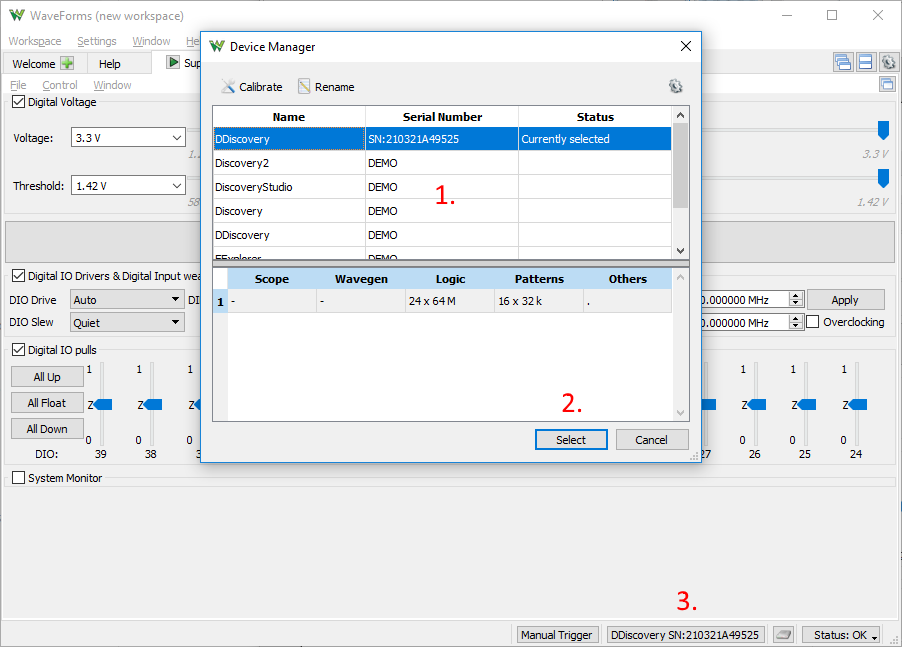Click the Apply button
This screenshot has height=647, width=902.
[x=845, y=300]
